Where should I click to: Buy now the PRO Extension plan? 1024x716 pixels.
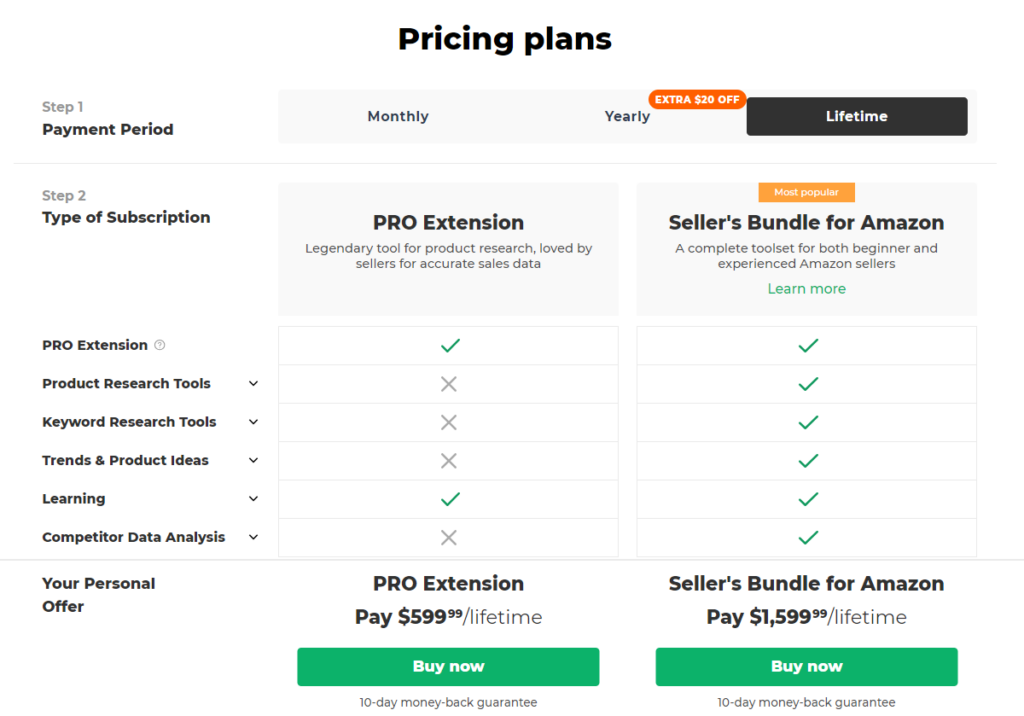pyautogui.click(x=448, y=666)
